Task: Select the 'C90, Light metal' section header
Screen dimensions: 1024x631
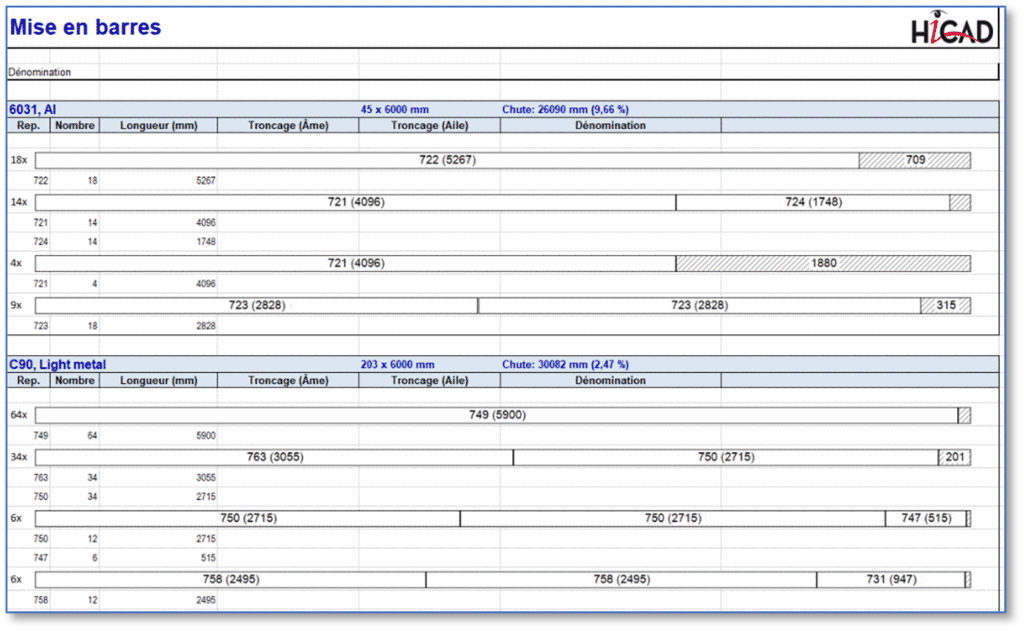Action: (57, 364)
